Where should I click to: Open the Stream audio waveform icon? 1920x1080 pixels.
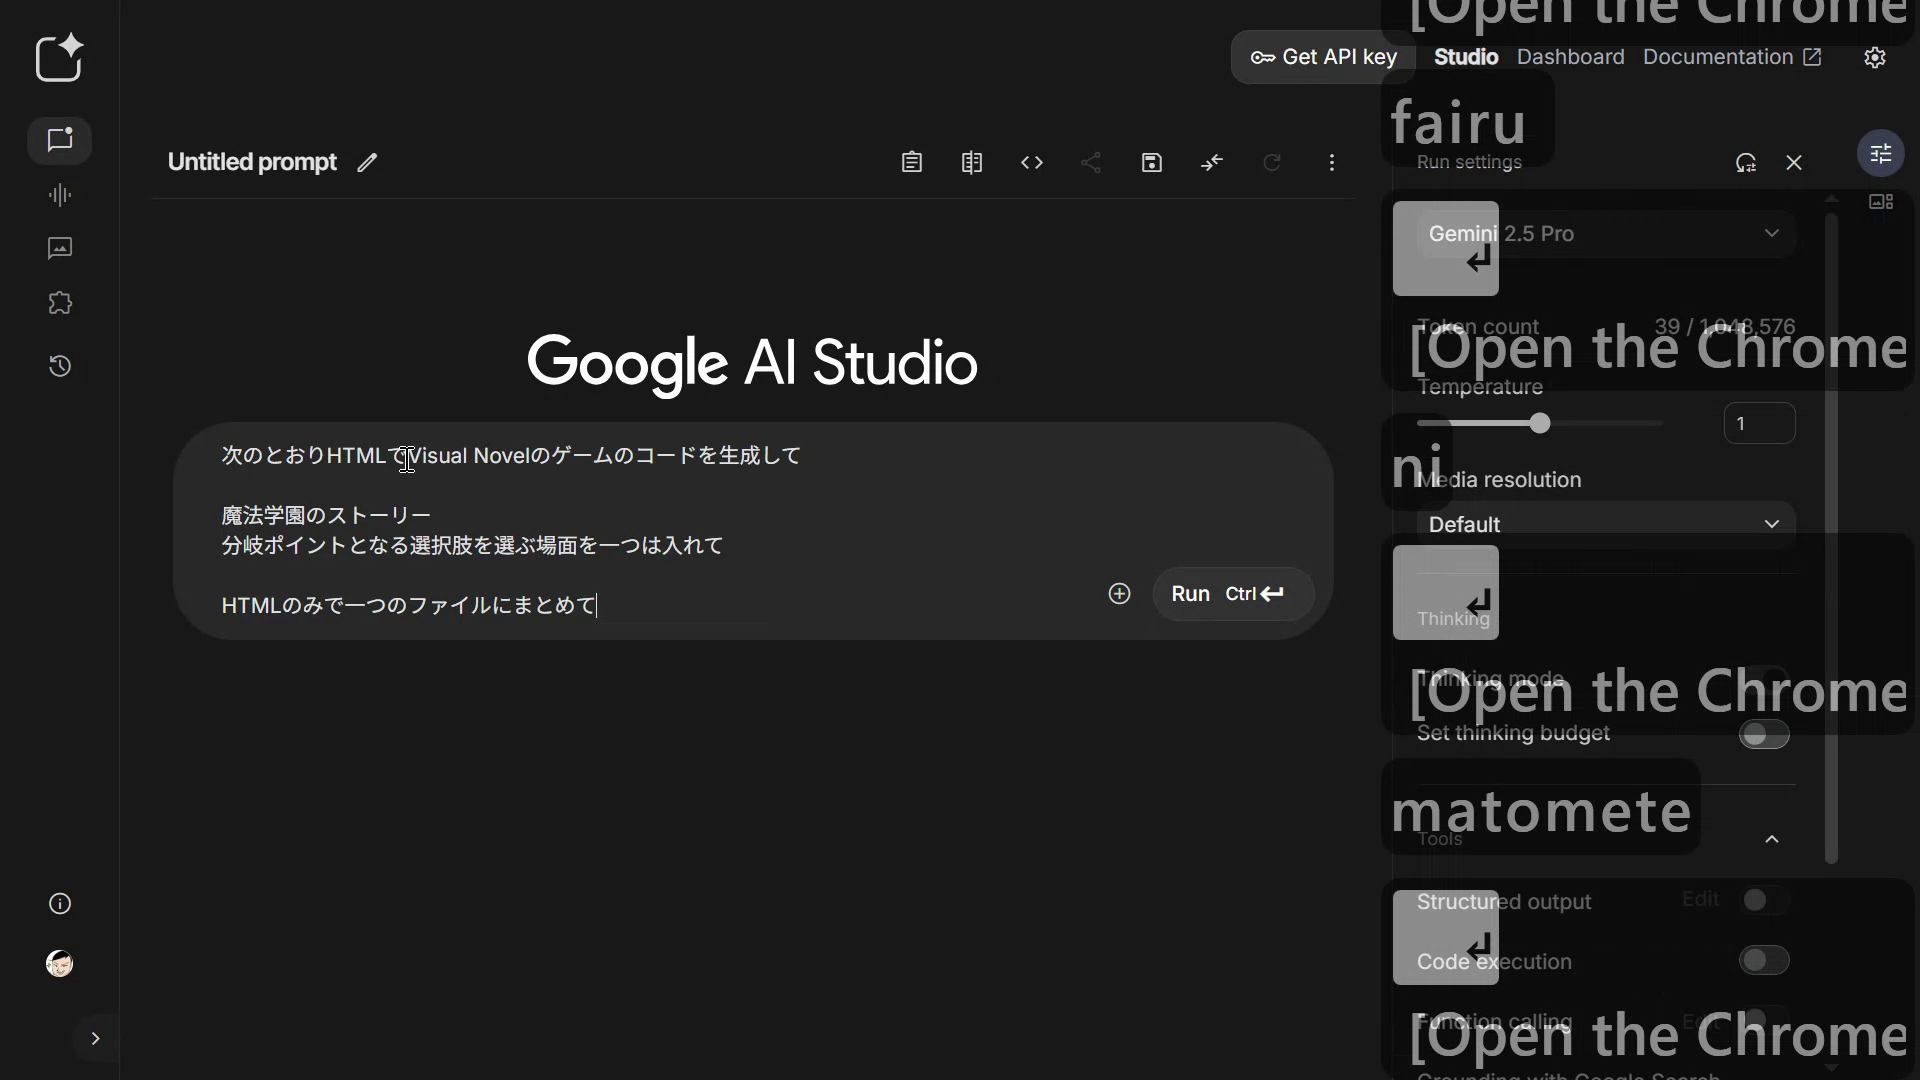(60, 195)
